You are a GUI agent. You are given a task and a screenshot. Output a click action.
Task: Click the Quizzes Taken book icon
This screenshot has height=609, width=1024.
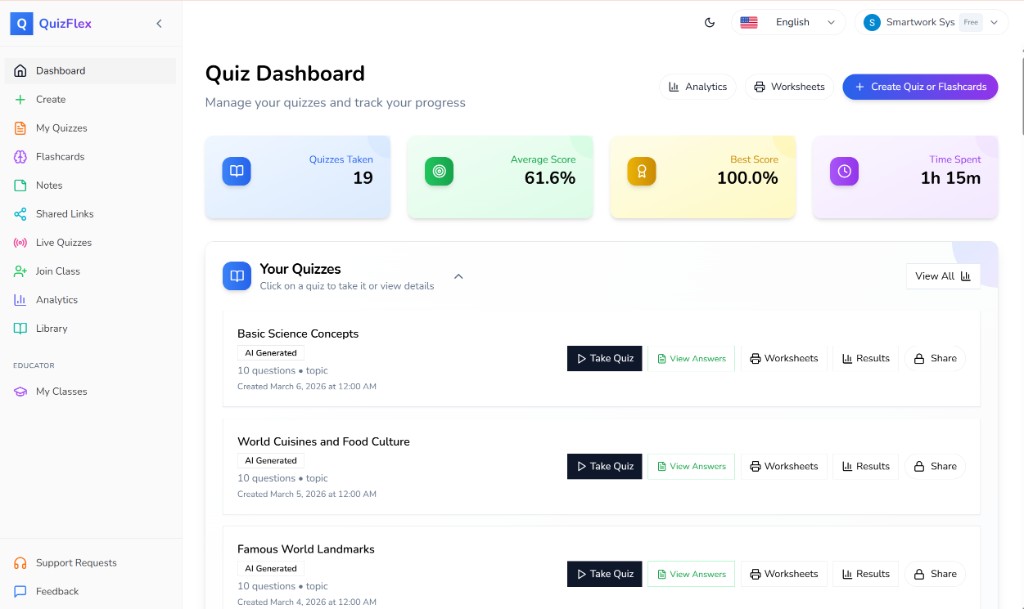click(236, 171)
